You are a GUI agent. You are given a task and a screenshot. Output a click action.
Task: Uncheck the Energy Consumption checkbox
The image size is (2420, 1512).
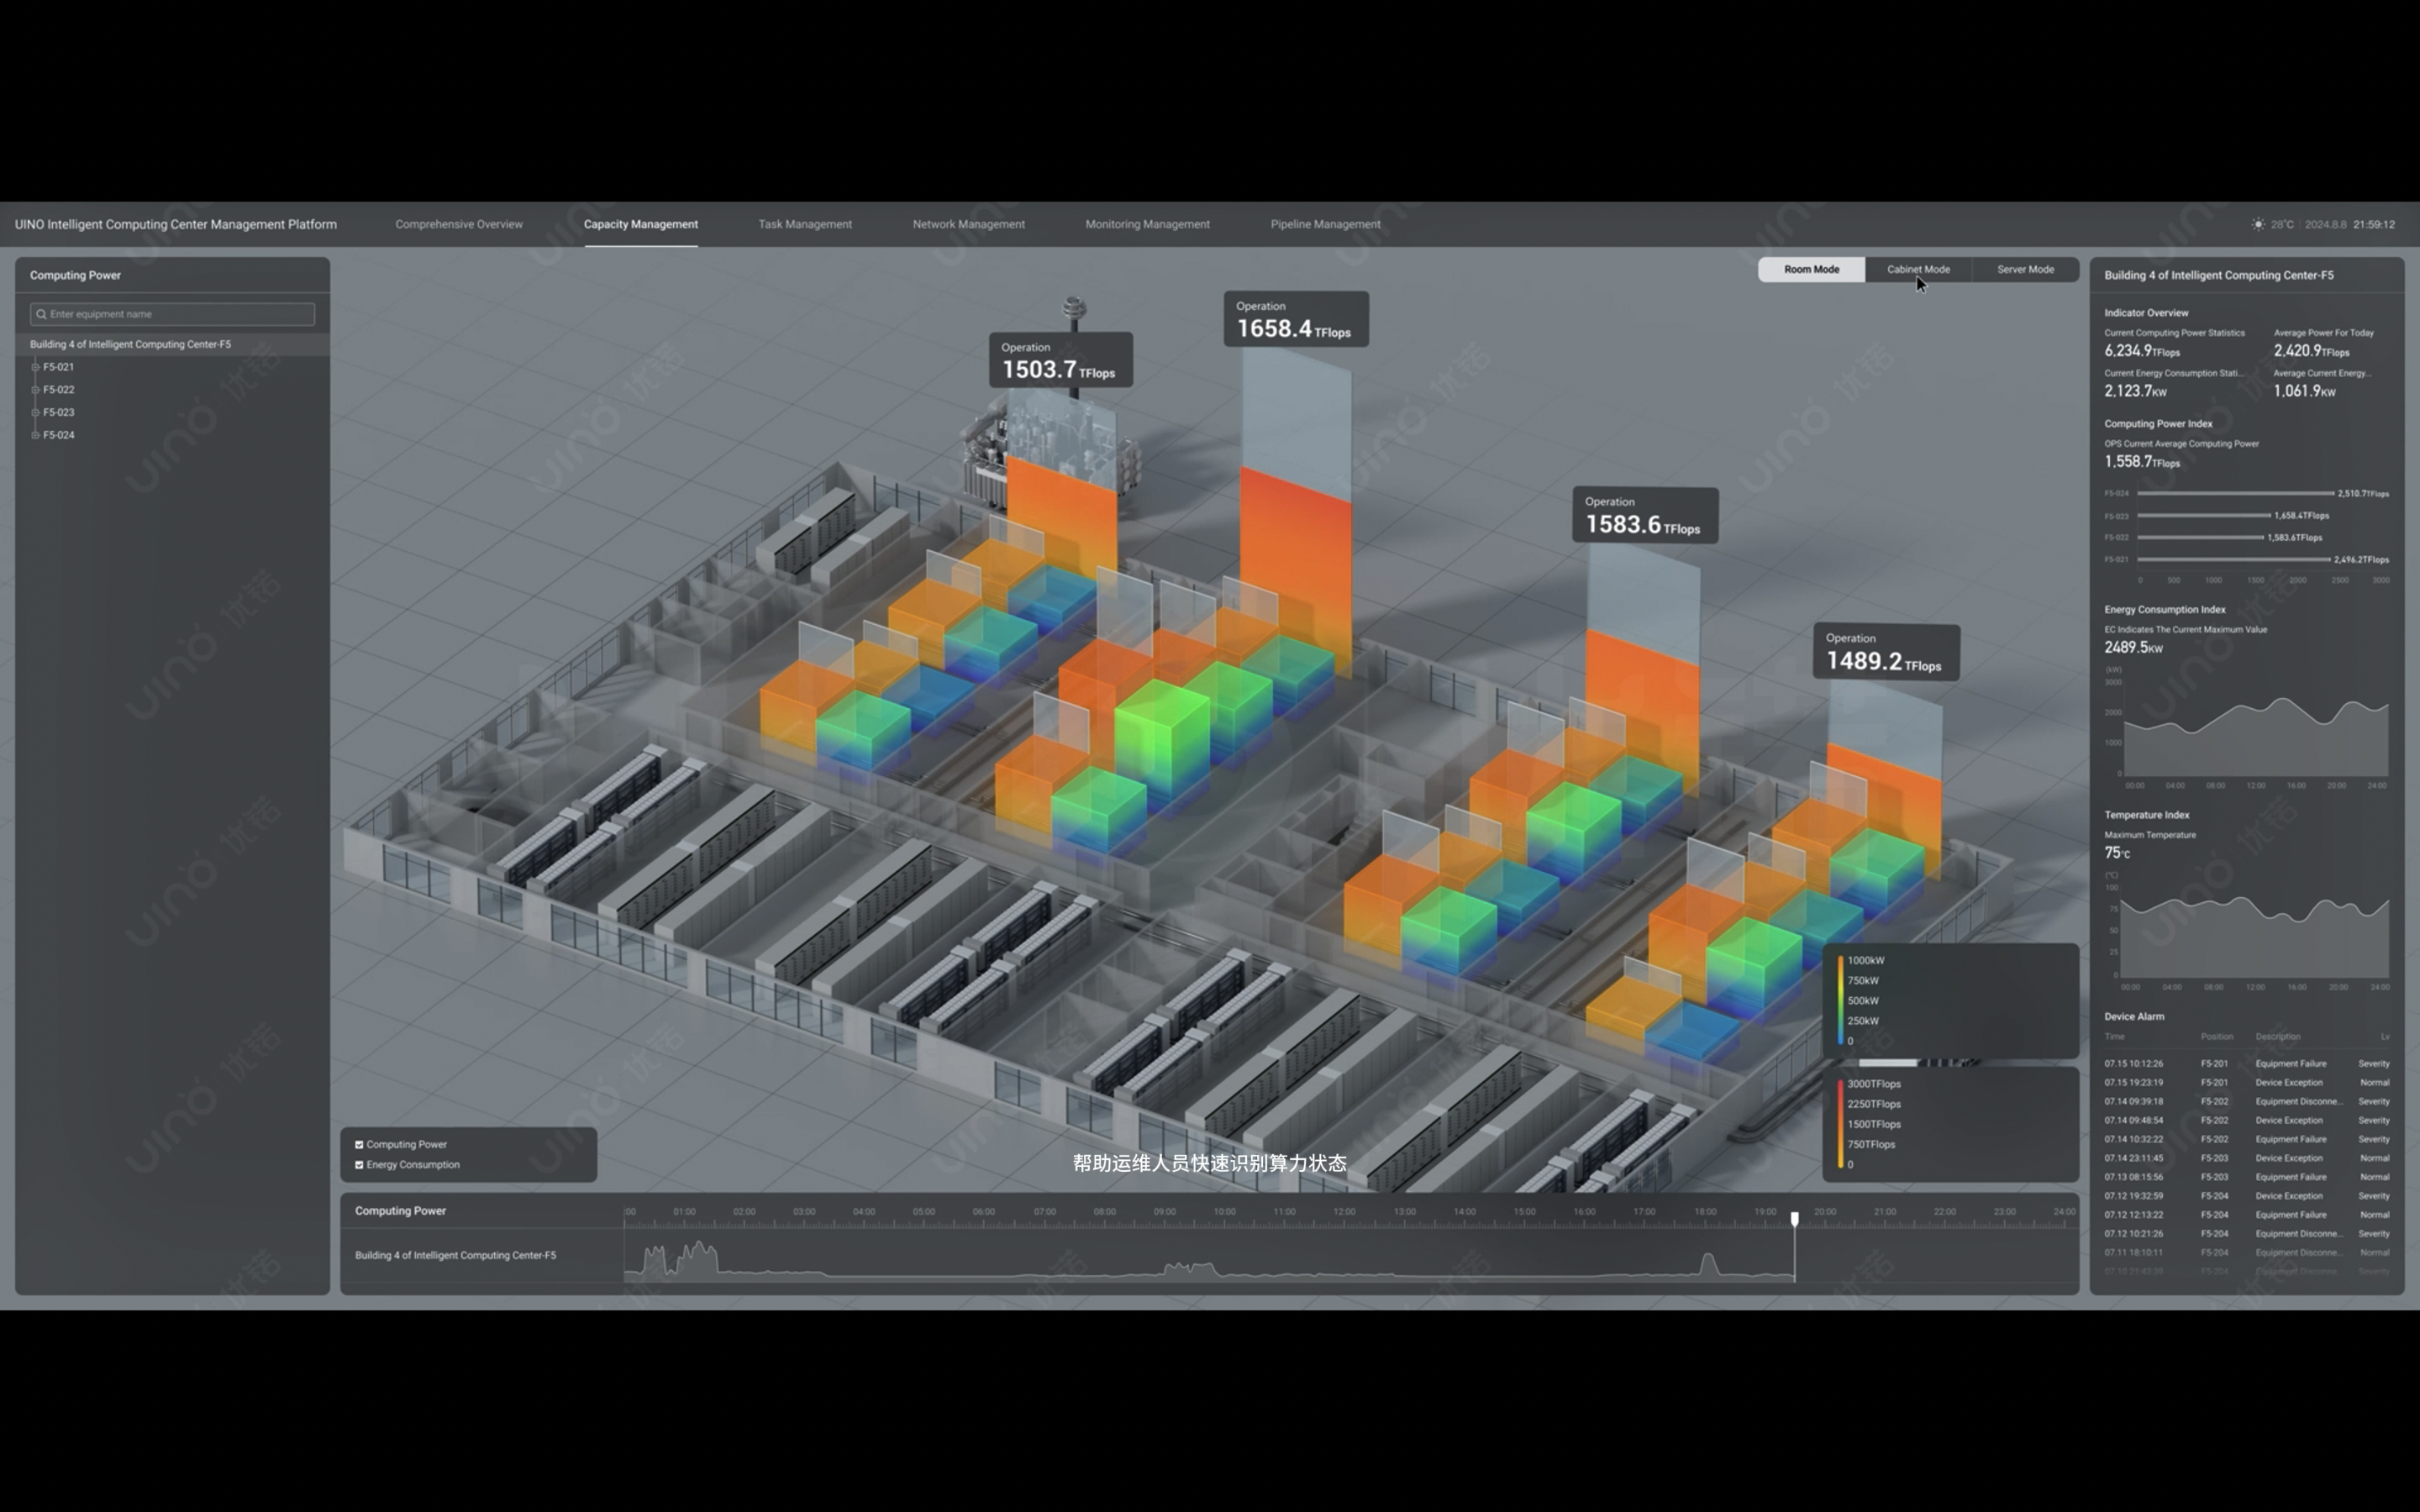tap(359, 1164)
